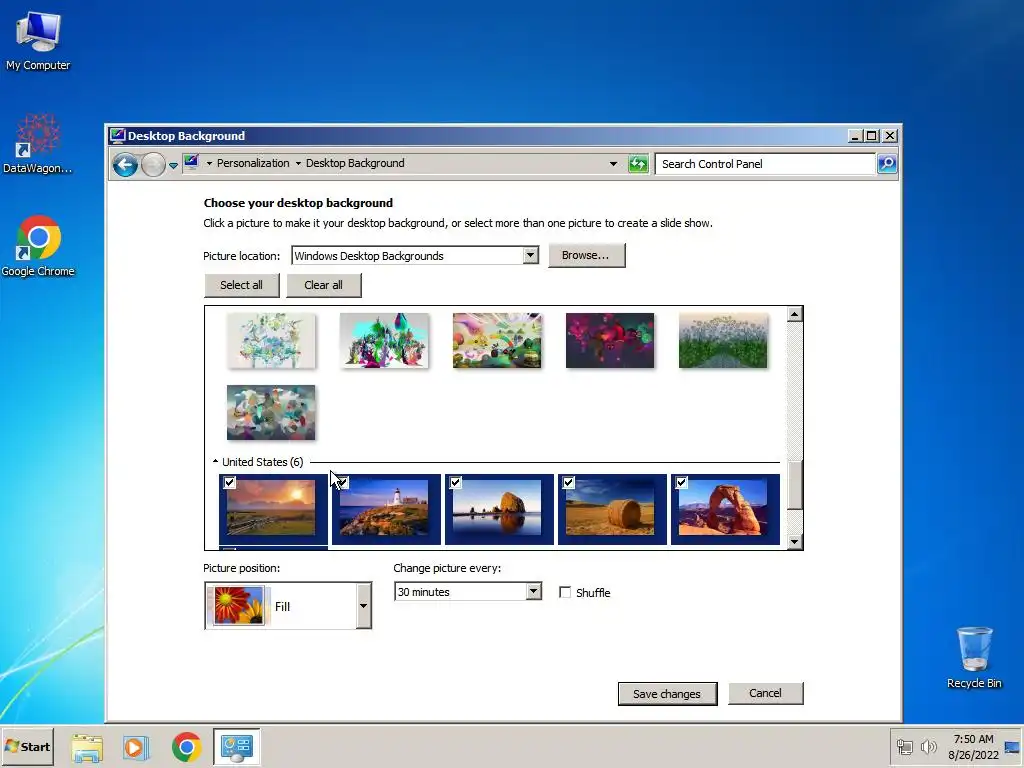This screenshot has width=1024, height=768.
Task: Click the Desktop Background breadcrumb
Action: 355,163
